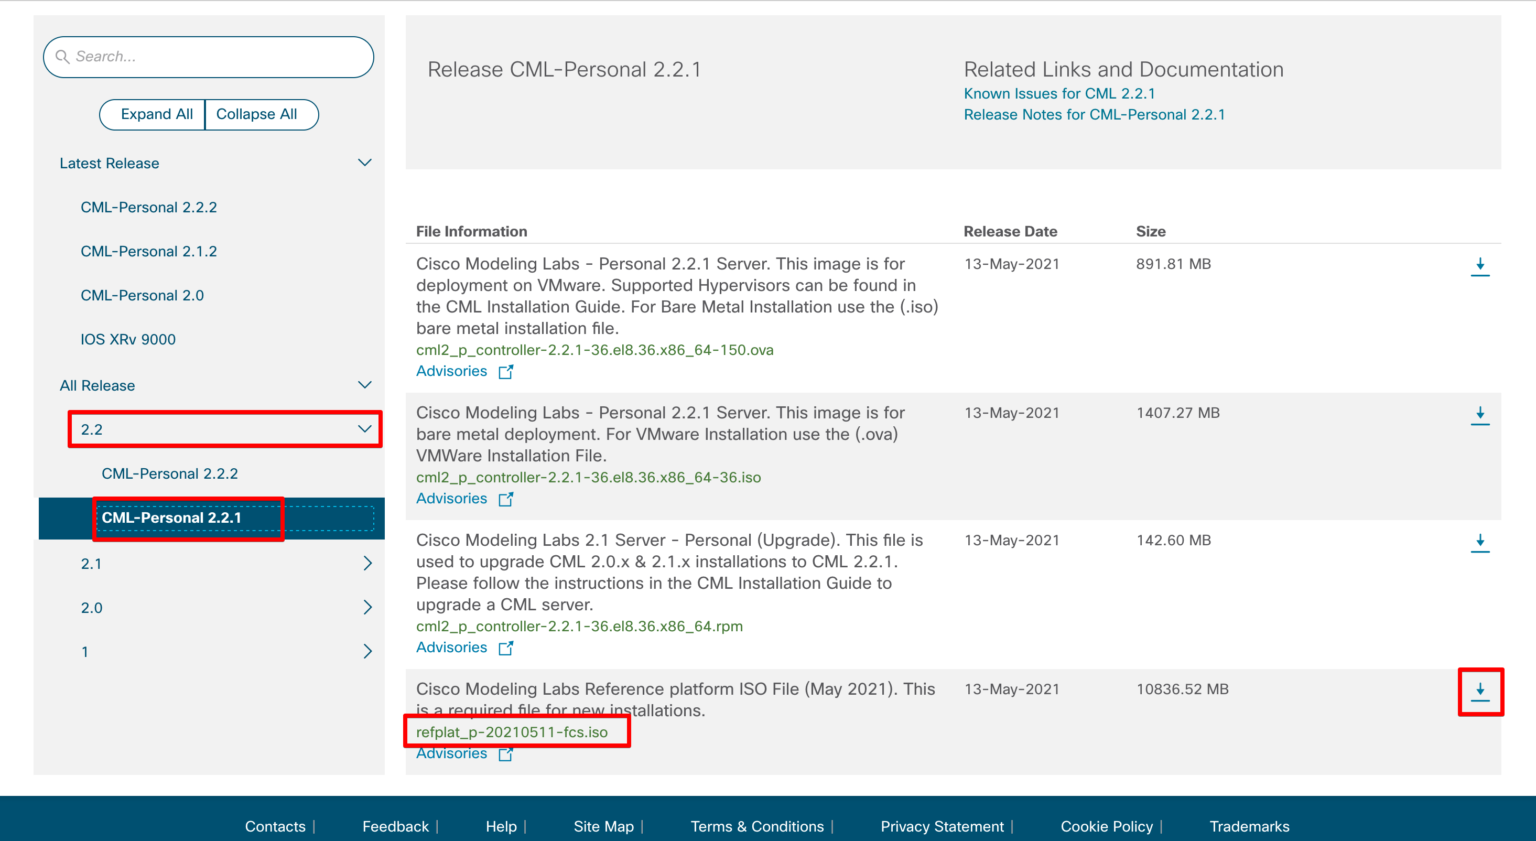Open external link icon beside OVA Advisories

point(506,372)
